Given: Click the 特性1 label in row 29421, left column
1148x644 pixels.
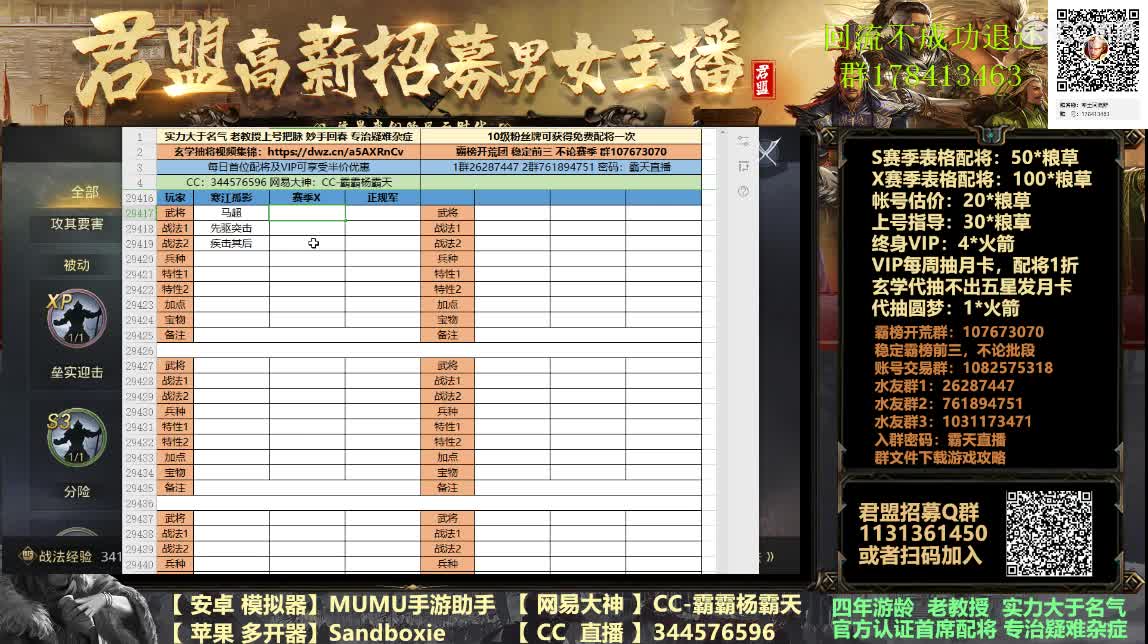Looking at the screenshot, I should (x=175, y=274).
